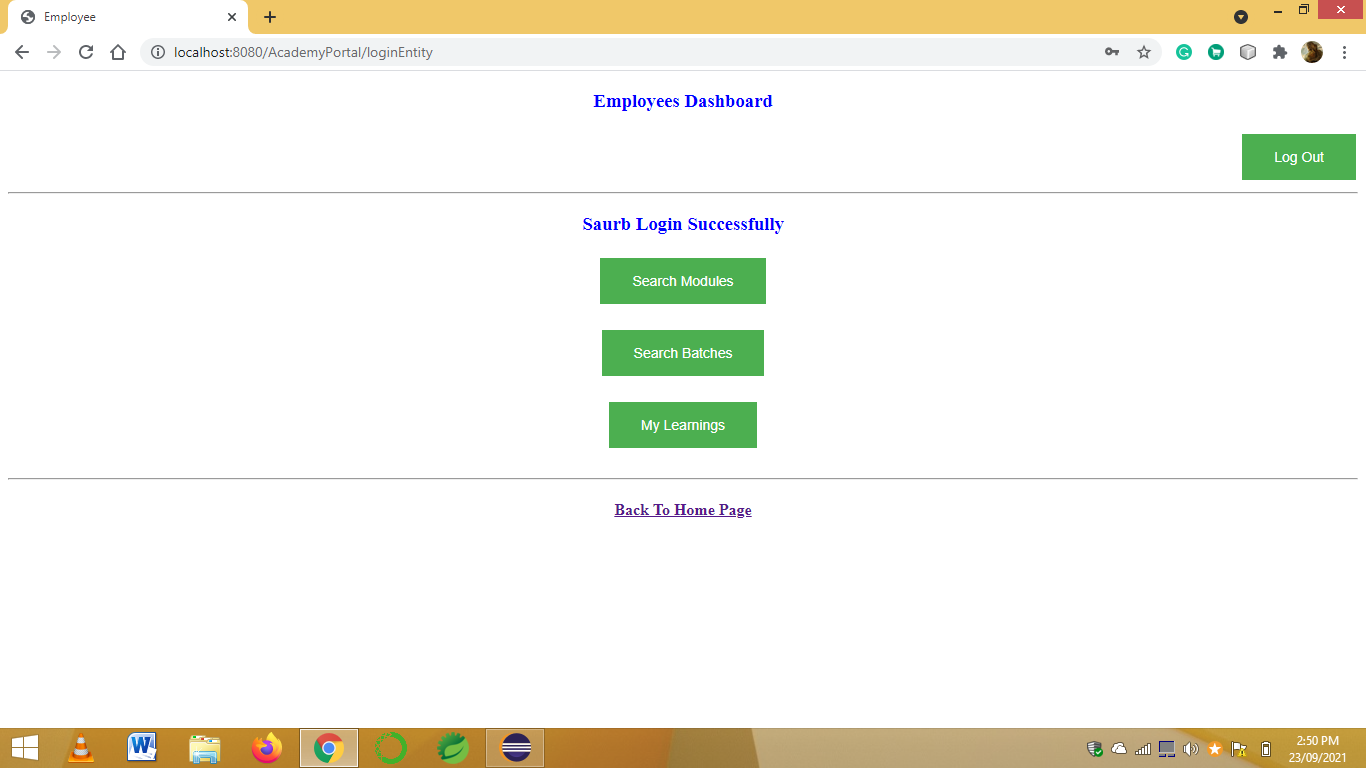Open File Explorer from taskbar
Viewport: 1366px width, 768px height.
(205, 748)
